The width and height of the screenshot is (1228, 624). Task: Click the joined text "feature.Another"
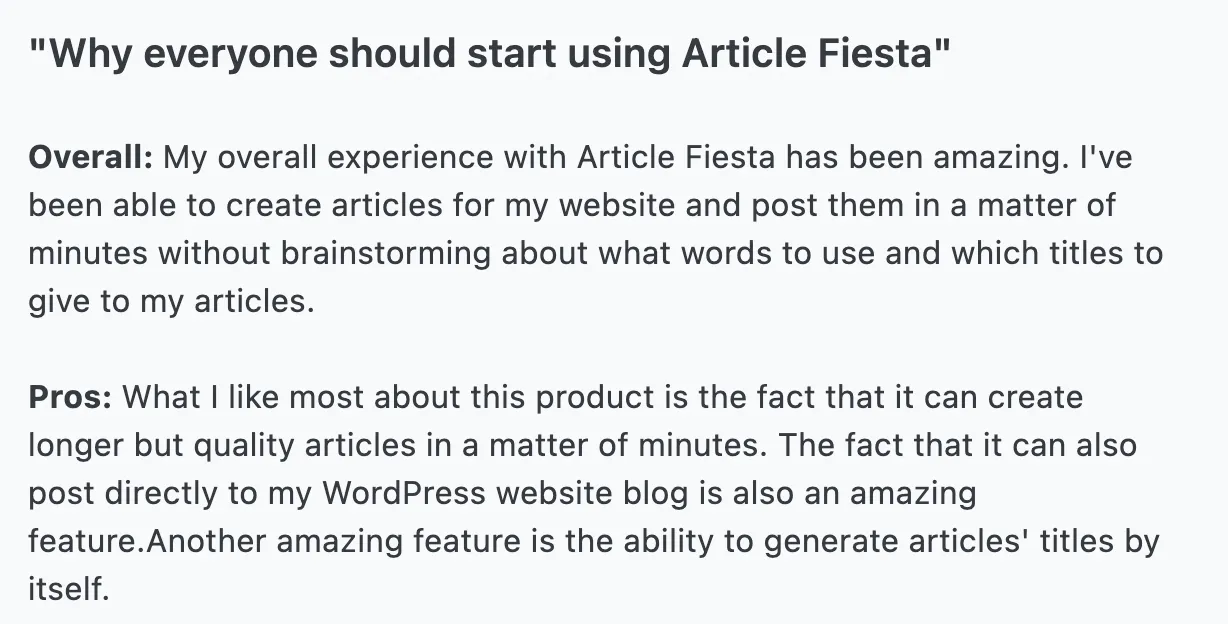tap(147, 541)
